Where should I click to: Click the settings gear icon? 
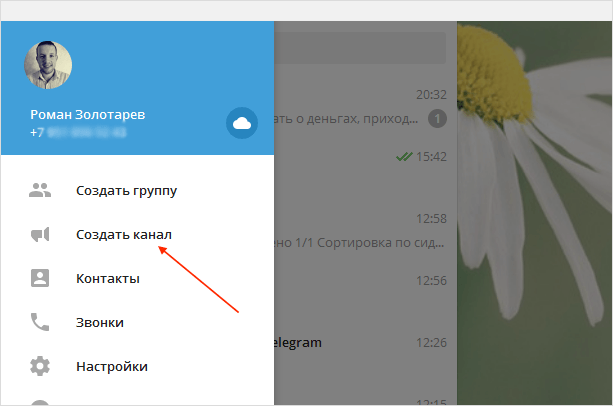tap(40, 366)
